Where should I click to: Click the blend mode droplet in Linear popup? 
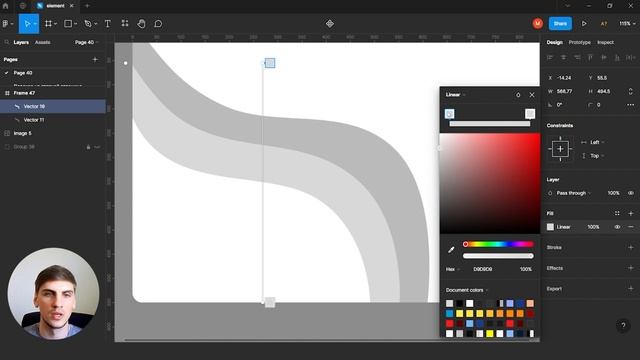[518, 95]
